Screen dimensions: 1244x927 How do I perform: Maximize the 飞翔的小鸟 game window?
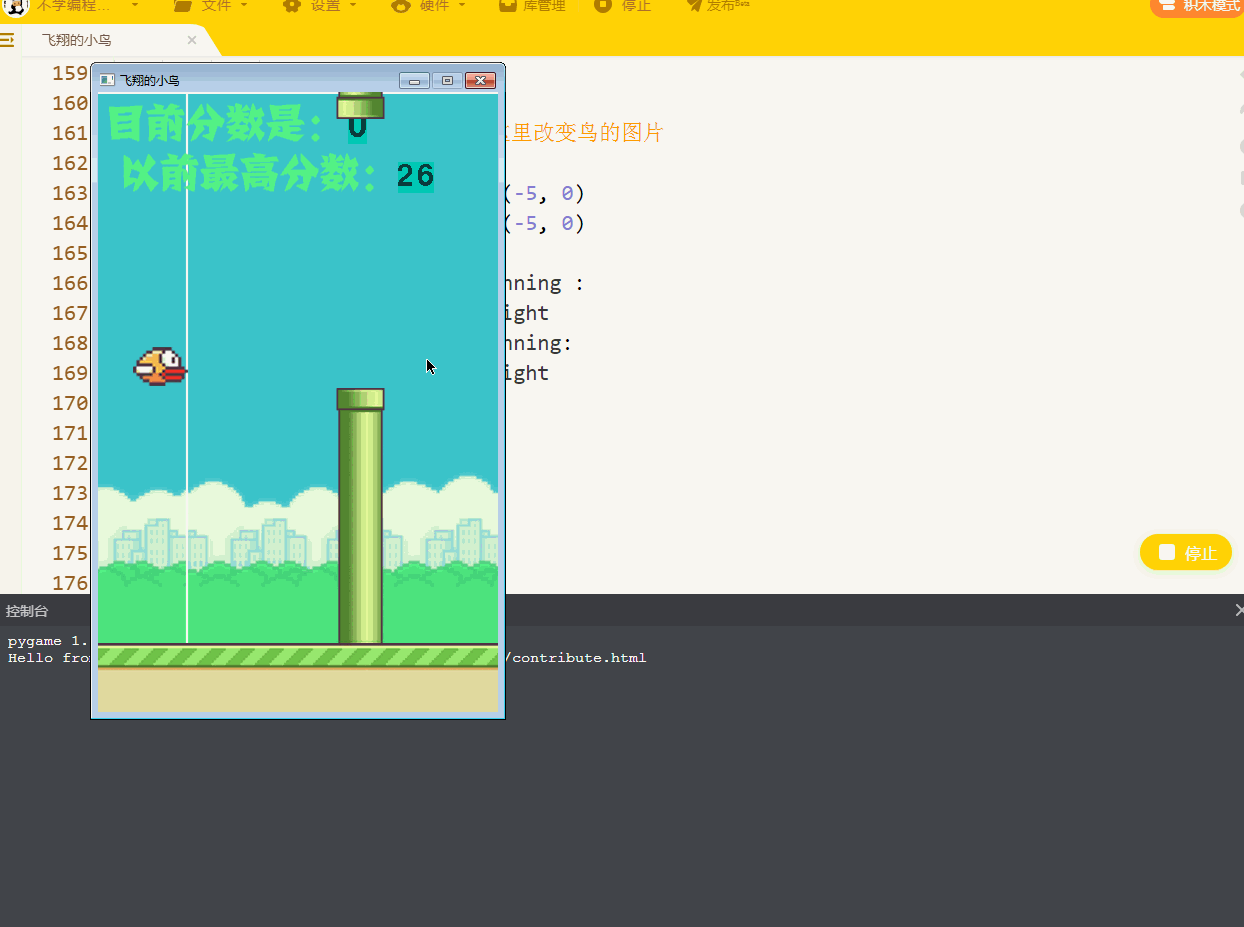click(447, 81)
